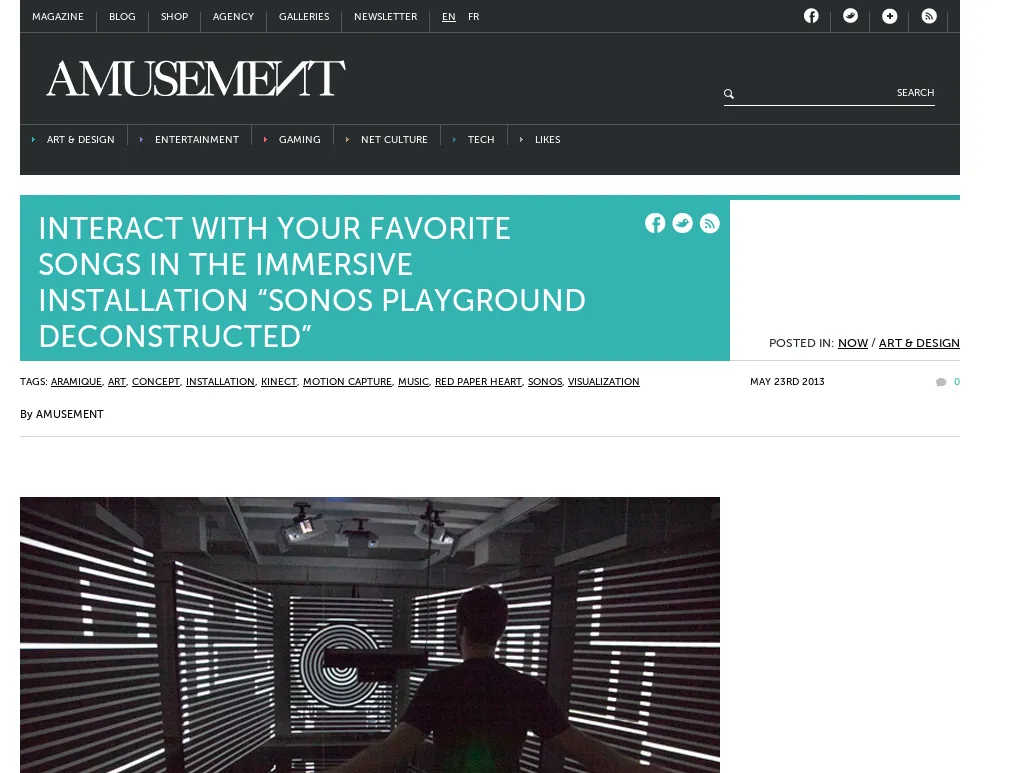Click the magnifier icon in search box
Viewport: 1030px width, 773px height.
tap(728, 94)
